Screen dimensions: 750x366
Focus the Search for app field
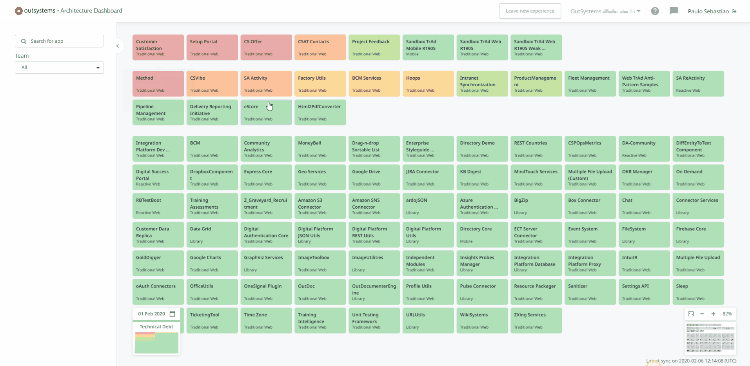[x=59, y=41]
